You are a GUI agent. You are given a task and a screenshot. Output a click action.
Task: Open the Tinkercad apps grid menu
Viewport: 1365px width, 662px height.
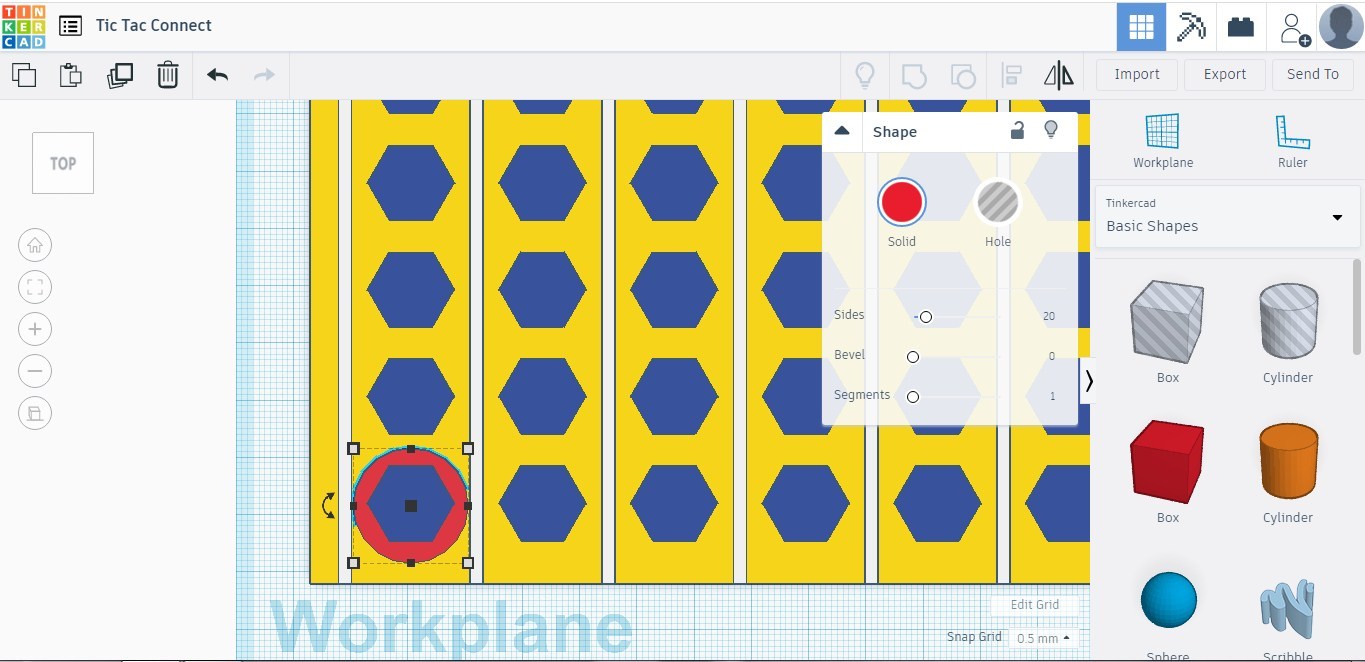1139,25
